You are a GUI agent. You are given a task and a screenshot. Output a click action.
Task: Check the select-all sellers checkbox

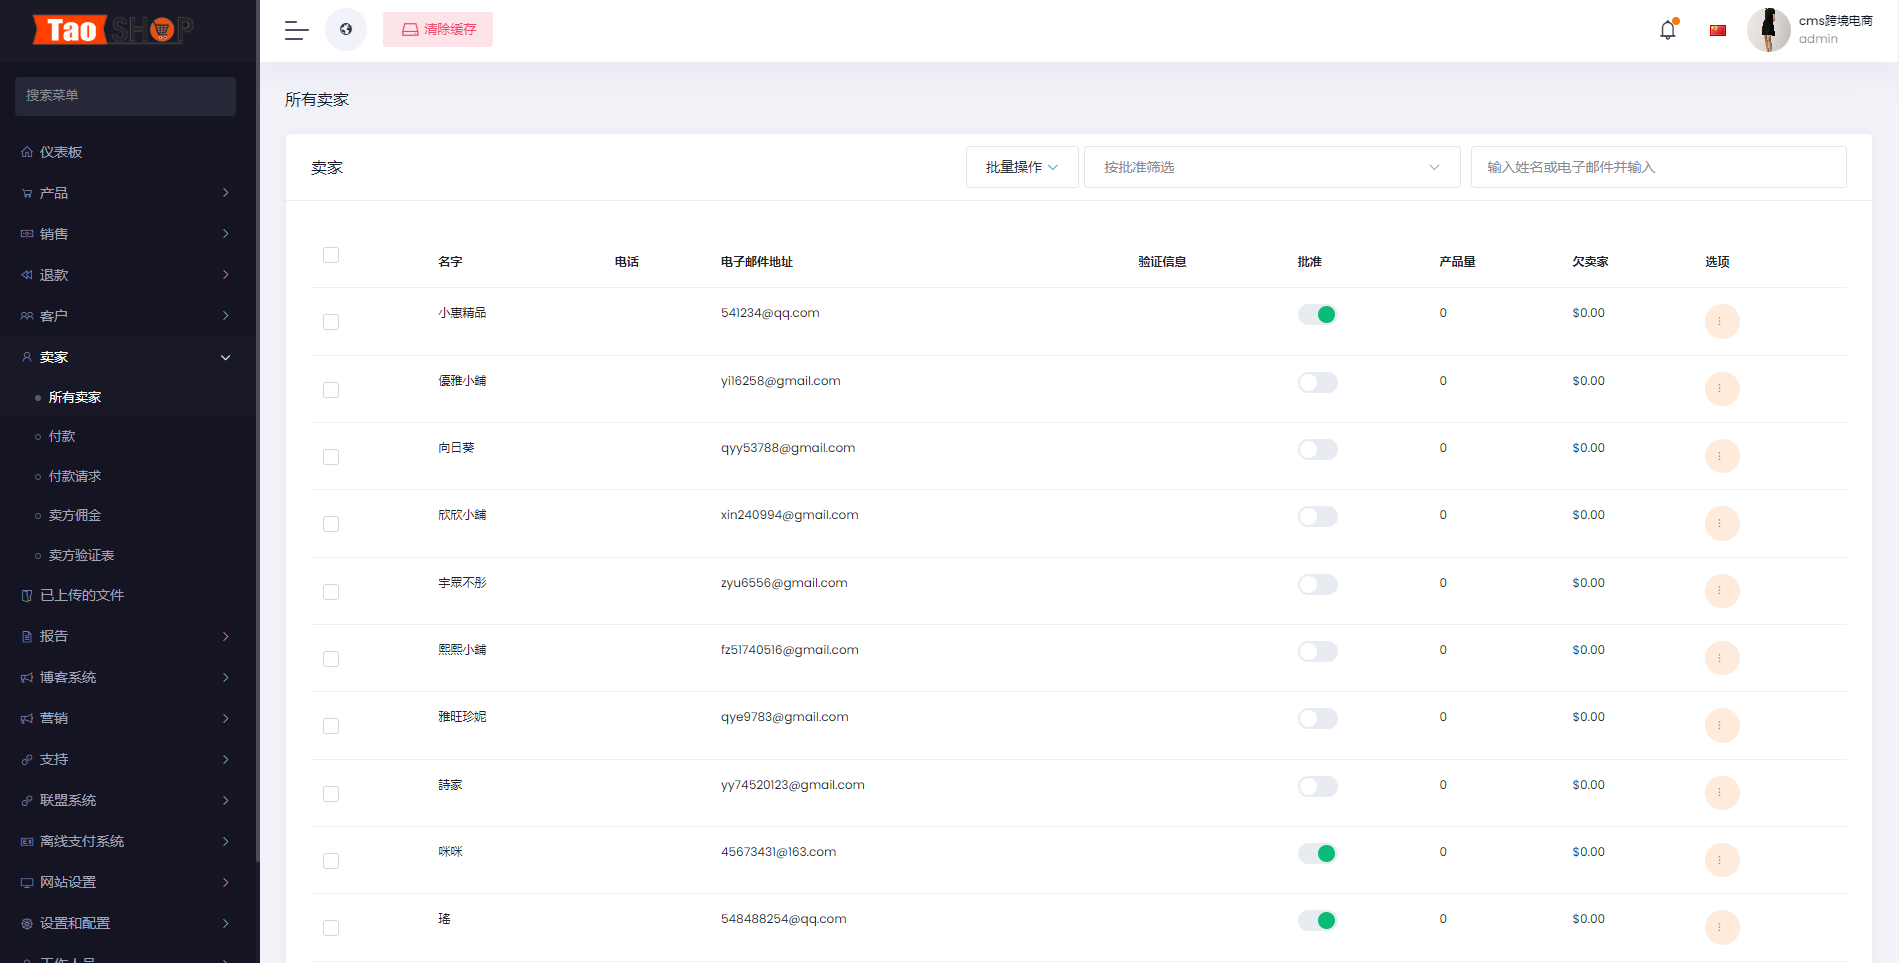coord(331,255)
